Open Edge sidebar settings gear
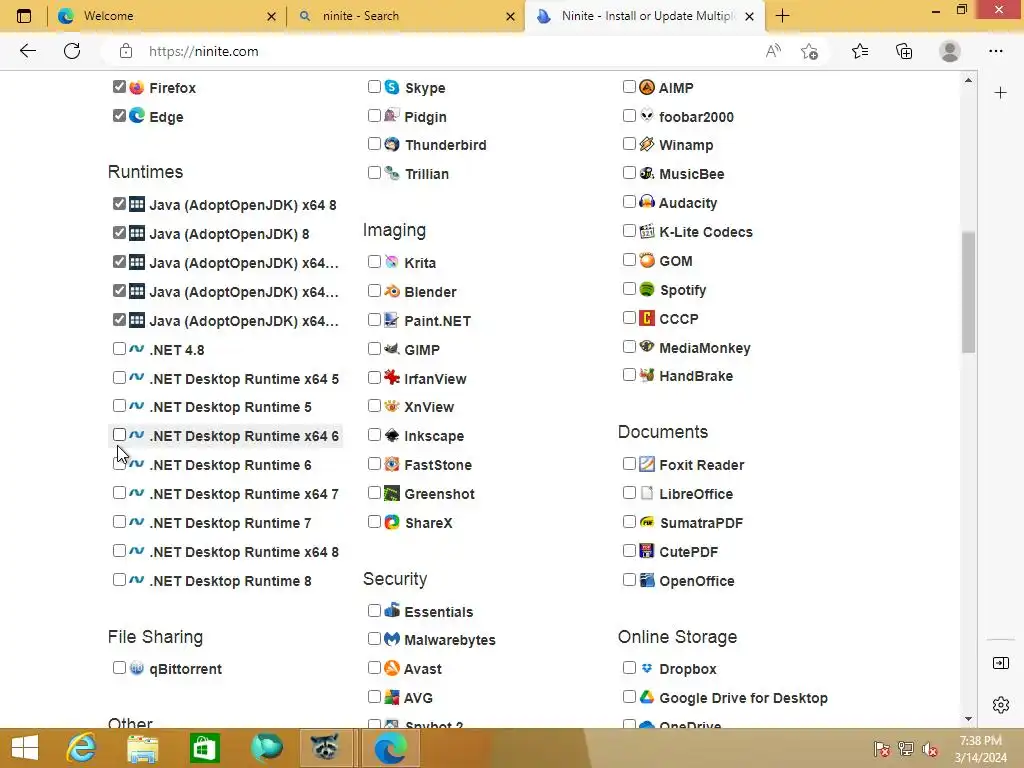This screenshot has width=1024, height=768. (1000, 705)
